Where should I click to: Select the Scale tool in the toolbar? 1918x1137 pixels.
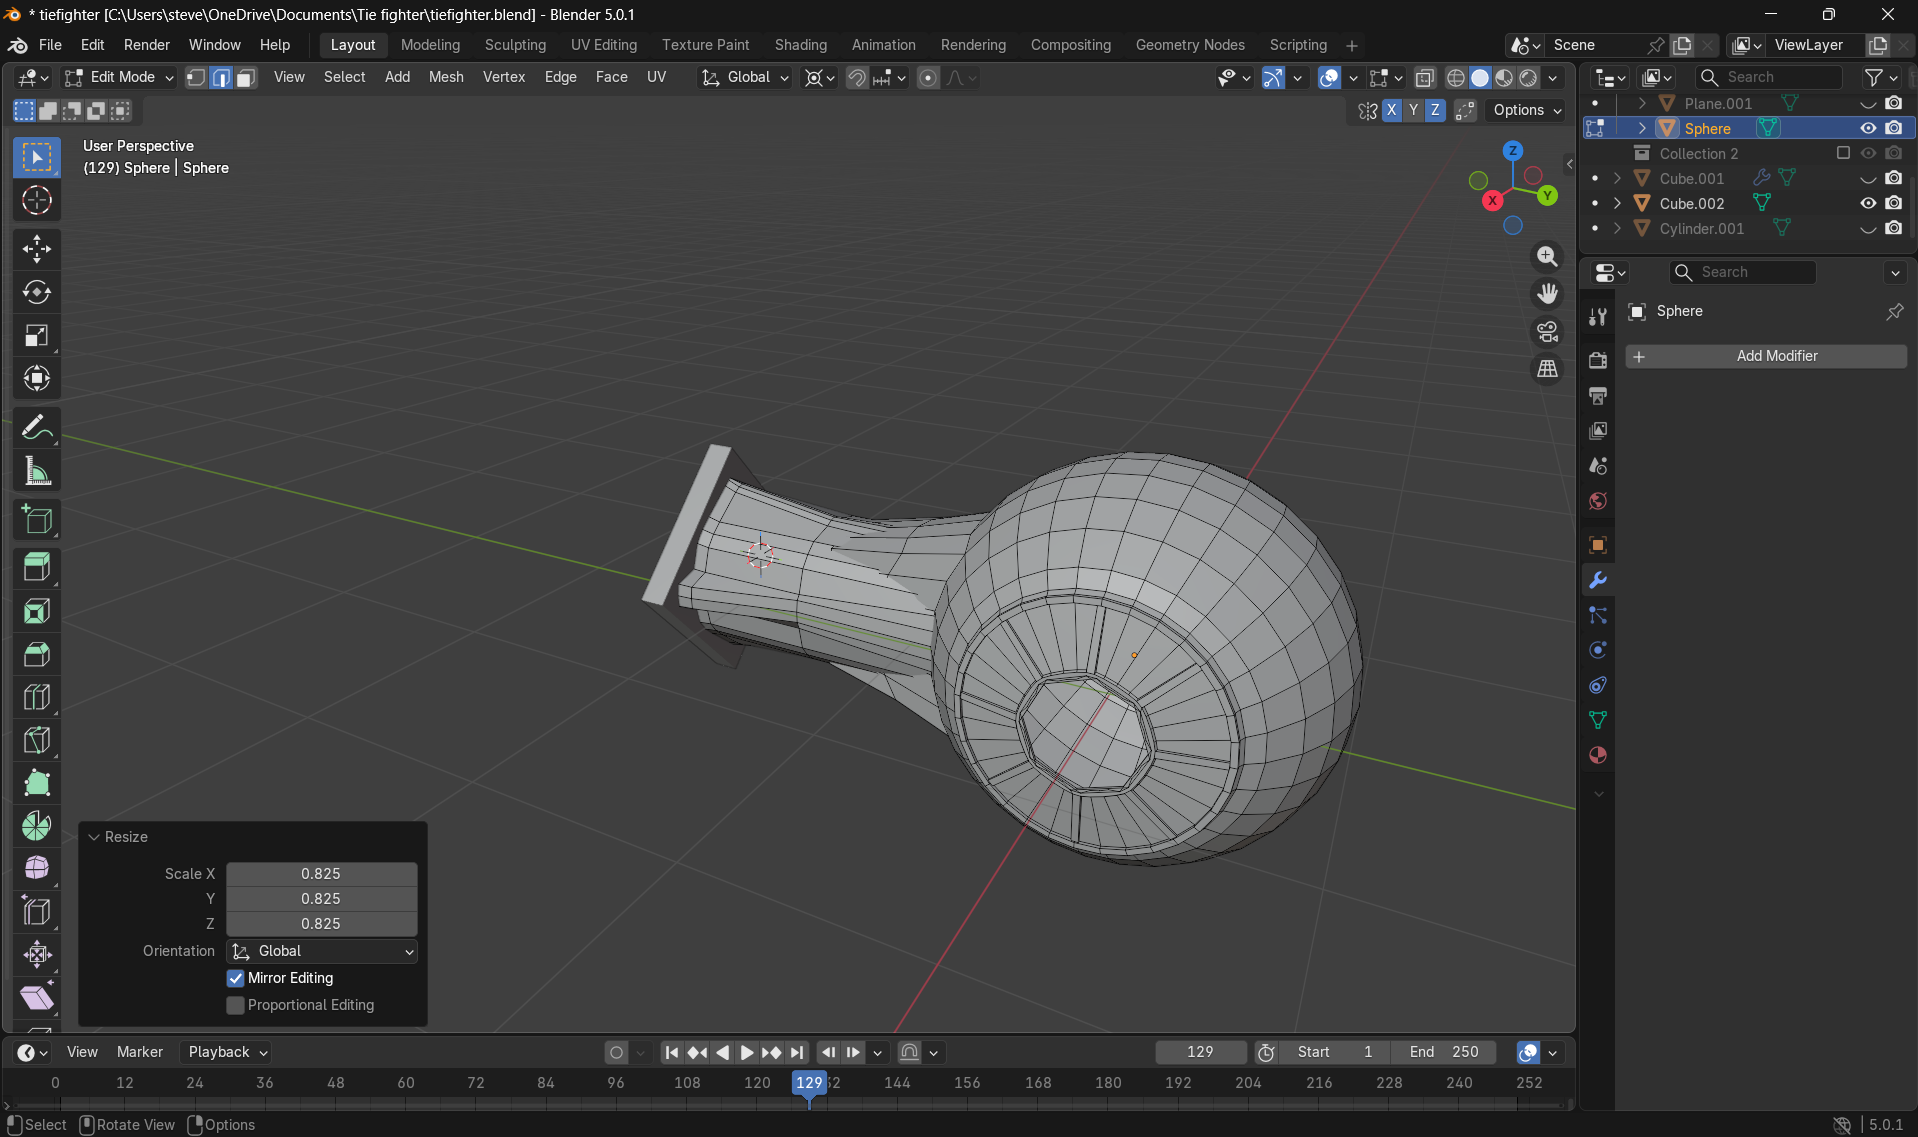point(37,335)
